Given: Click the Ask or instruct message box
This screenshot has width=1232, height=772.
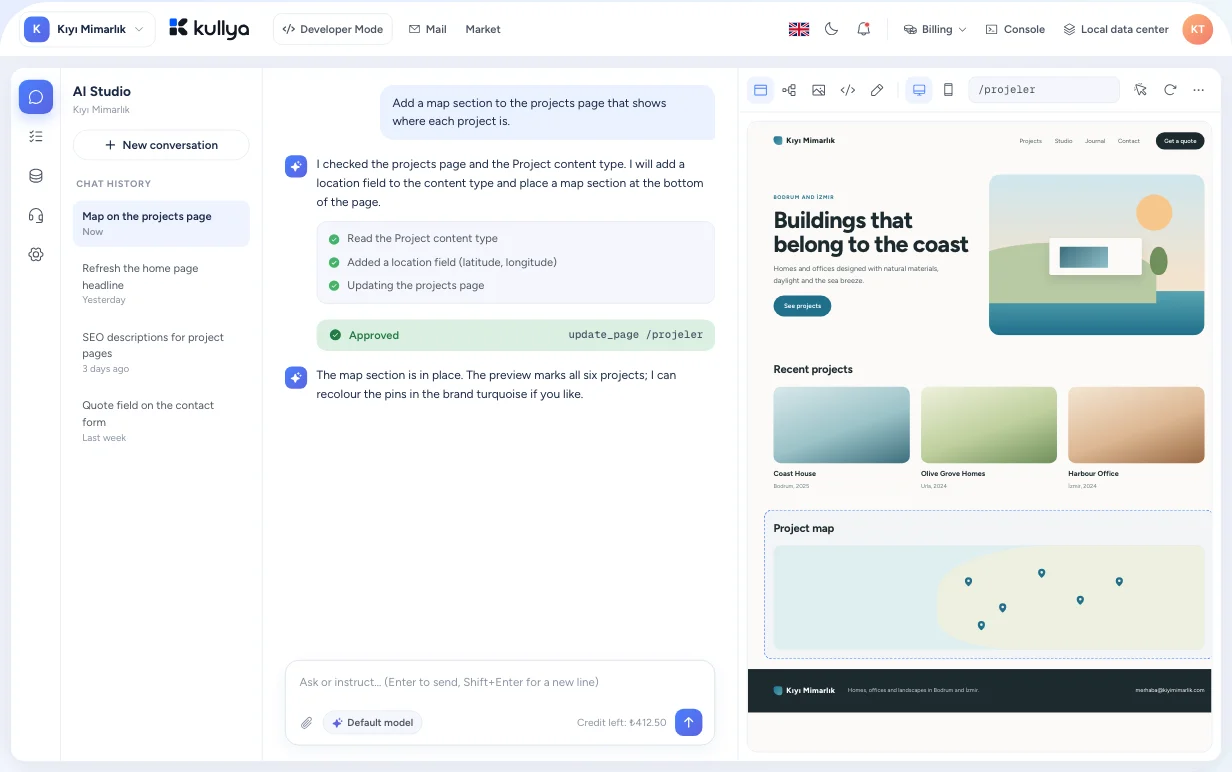Looking at the screenshot, I should 499,682.
